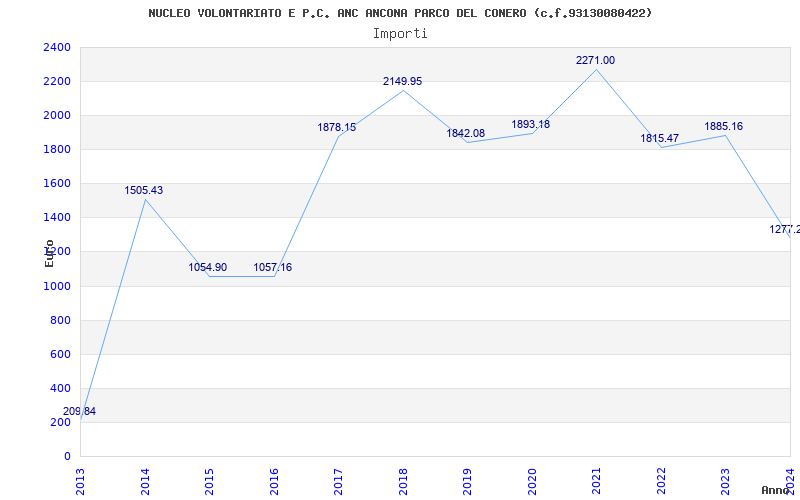Select the y-axis value 800
Screen dimensions: 800x500
click(61, 320)
